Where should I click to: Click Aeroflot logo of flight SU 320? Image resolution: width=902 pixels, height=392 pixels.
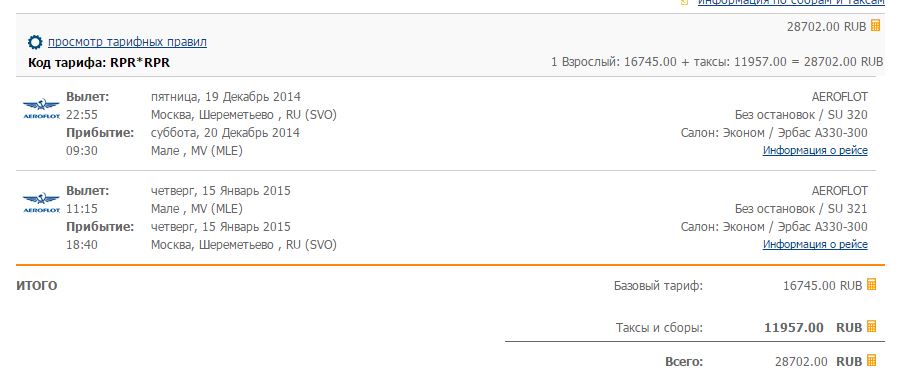(41, 108)
